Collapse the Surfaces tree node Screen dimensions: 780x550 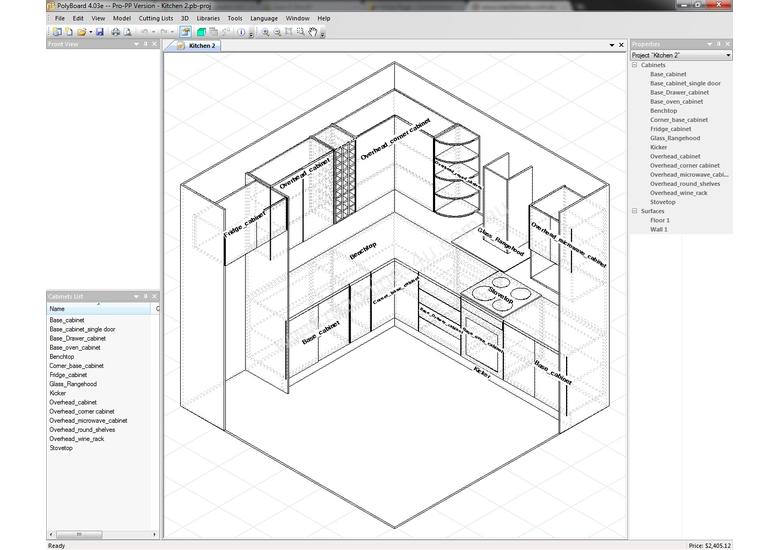coord(635,211)
